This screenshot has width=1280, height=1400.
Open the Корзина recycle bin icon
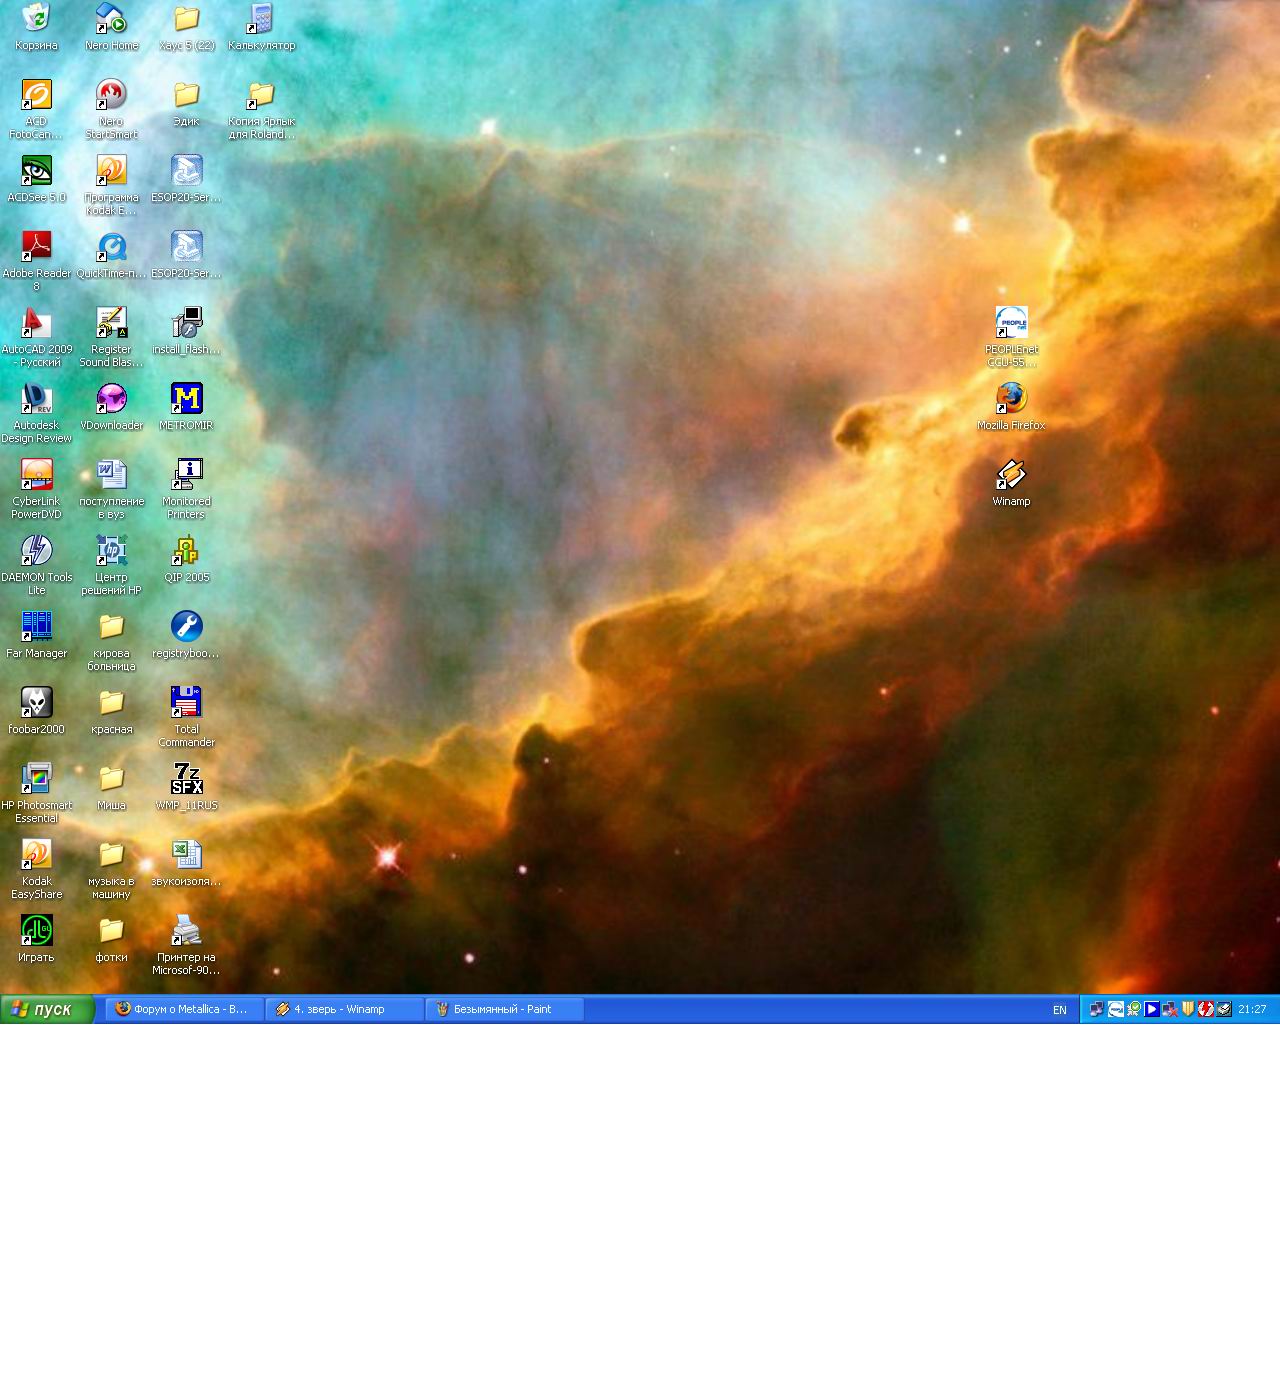36,18
